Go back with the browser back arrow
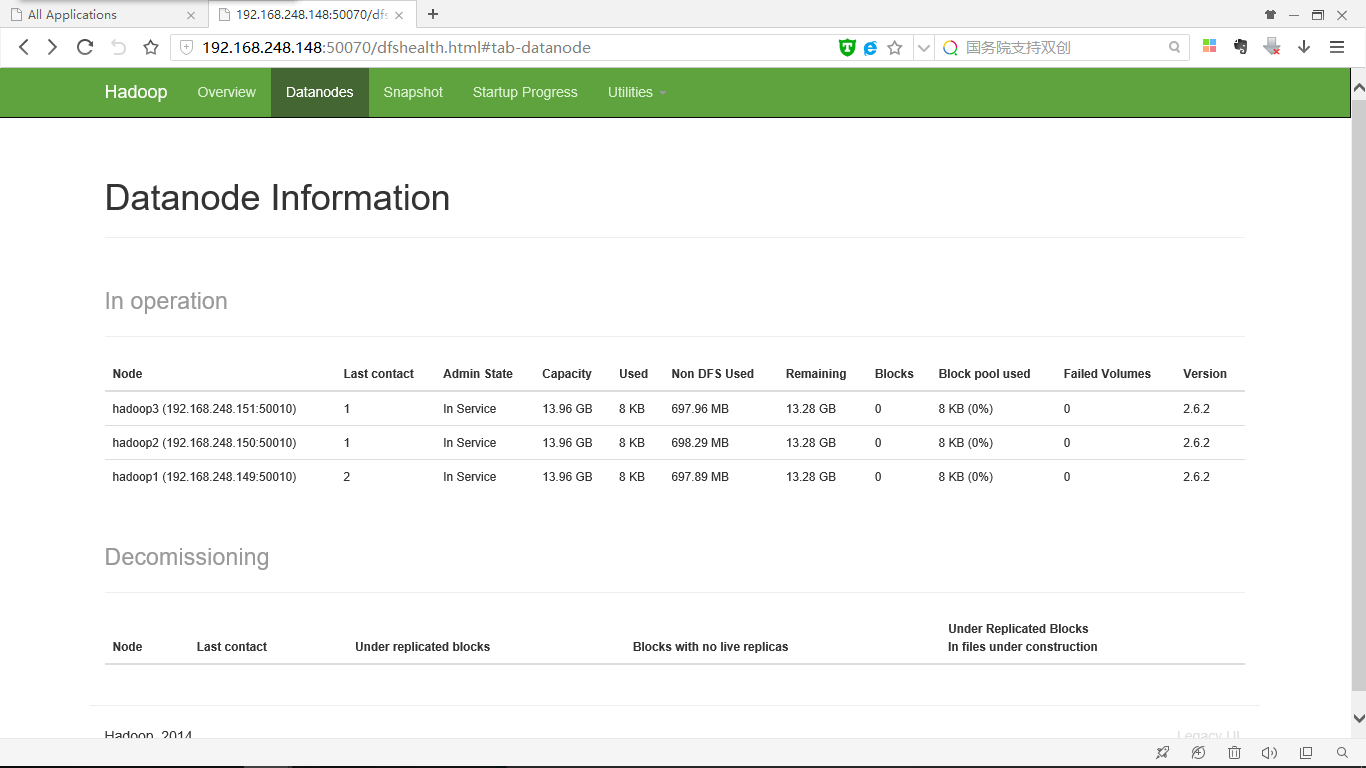 pos(24,47)
